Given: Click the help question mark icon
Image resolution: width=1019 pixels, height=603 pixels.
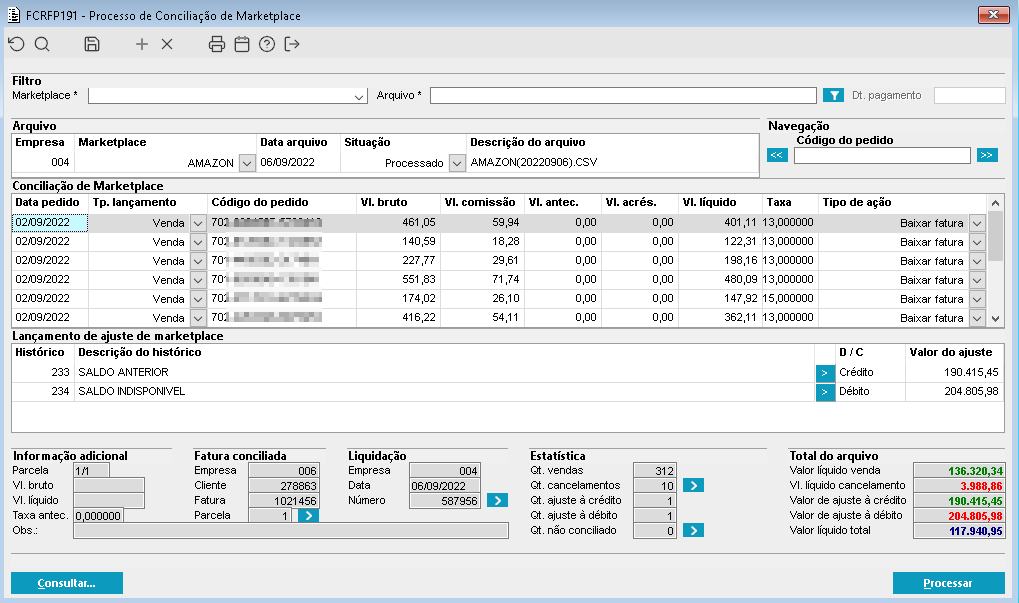Looking at the screenshot, I should pos(267,44).
